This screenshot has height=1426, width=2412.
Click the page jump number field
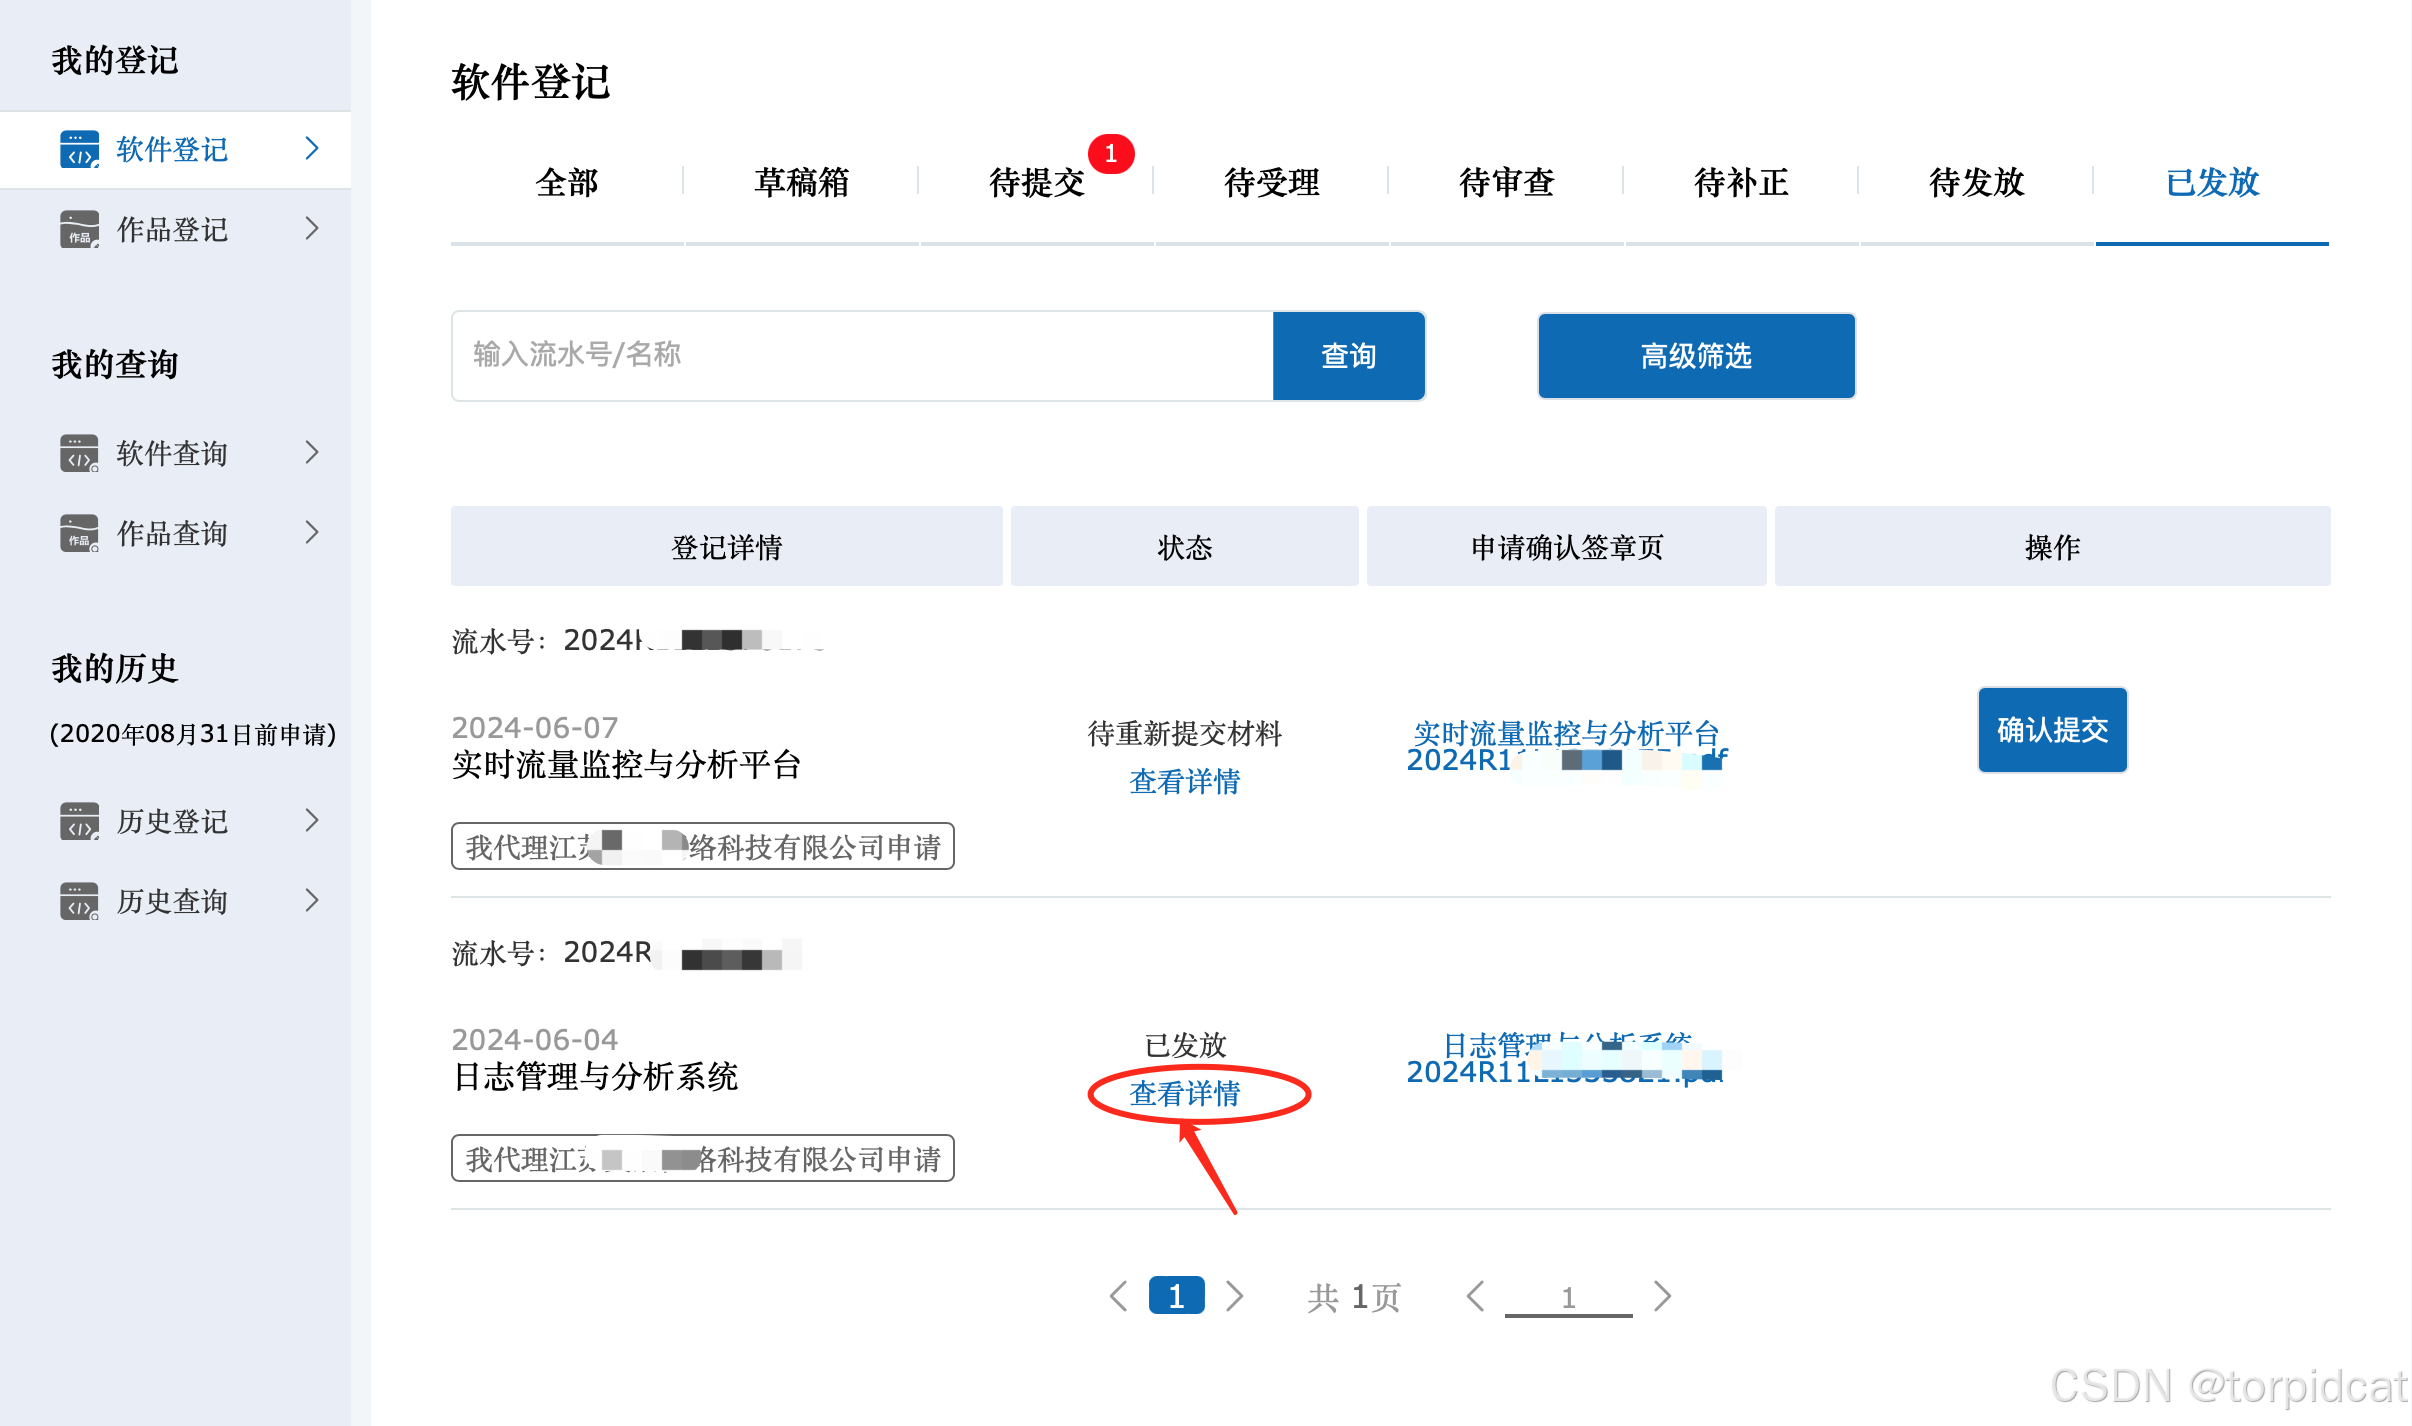pyautogui.click(x=1568, y=1297)
